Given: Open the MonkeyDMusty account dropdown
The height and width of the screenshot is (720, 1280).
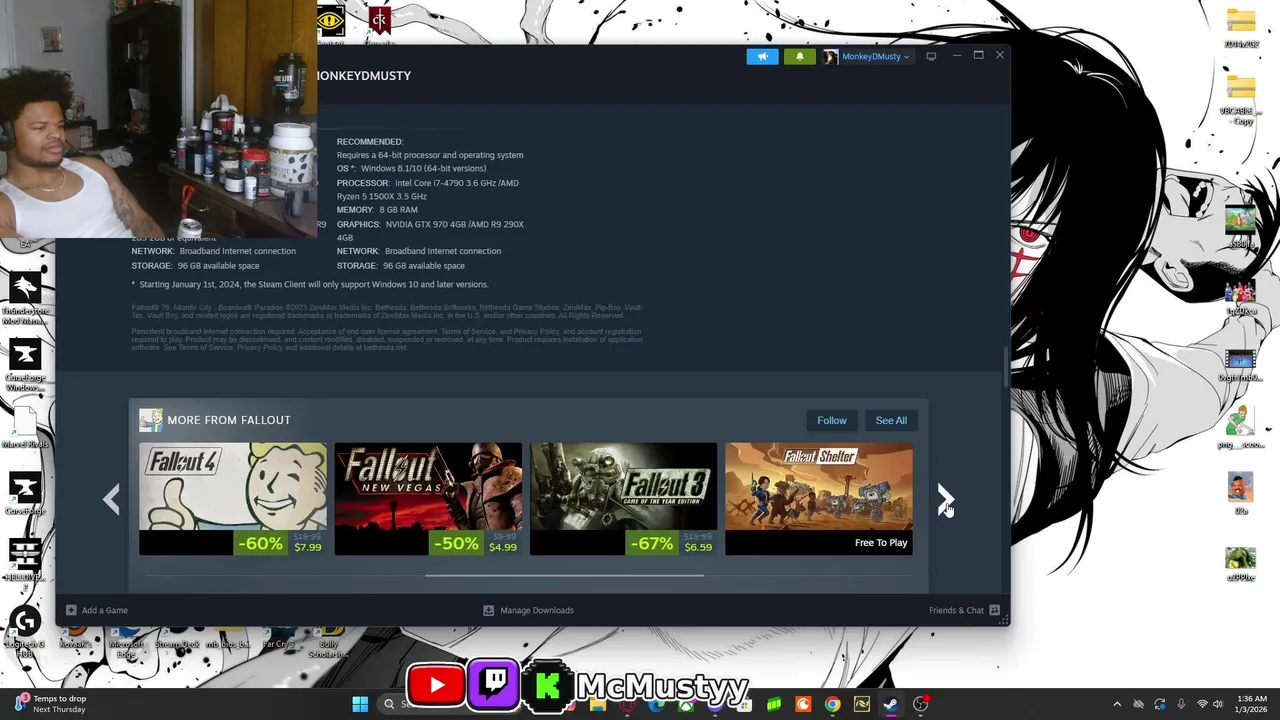Looking at the screenshot, I should tap(875, 56).
